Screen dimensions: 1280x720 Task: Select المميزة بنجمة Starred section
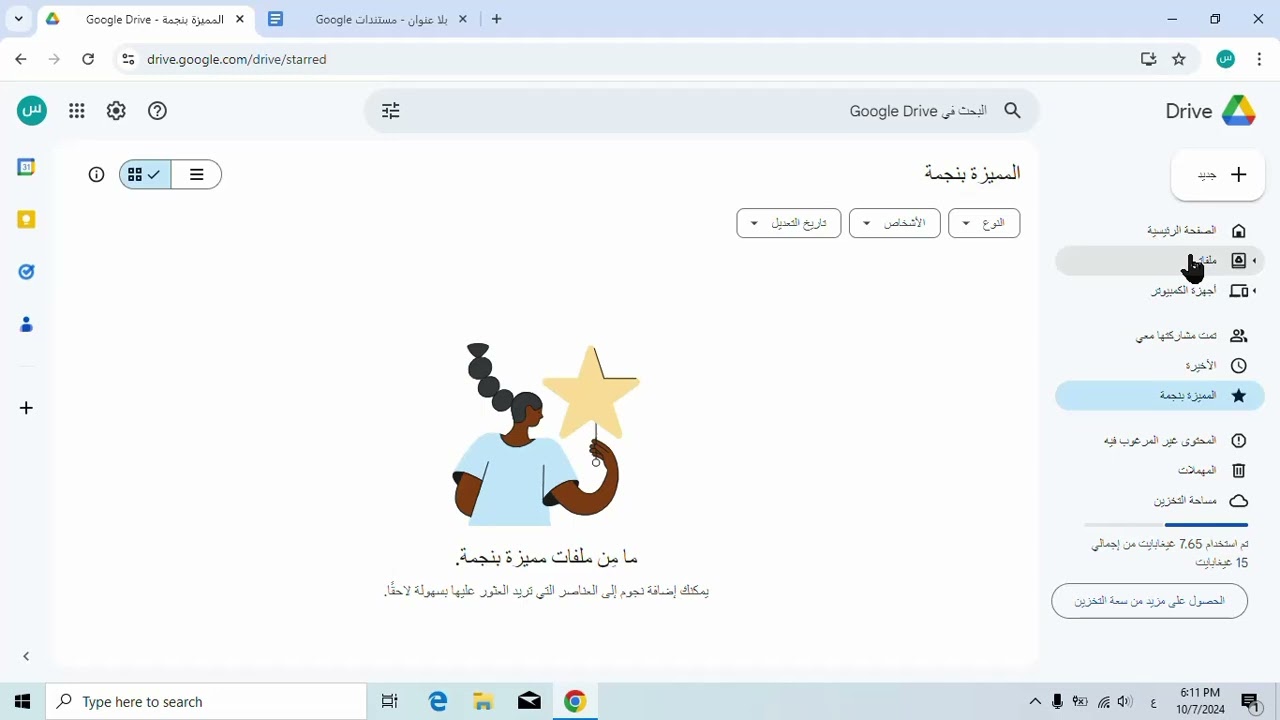tap(1160, 396)
